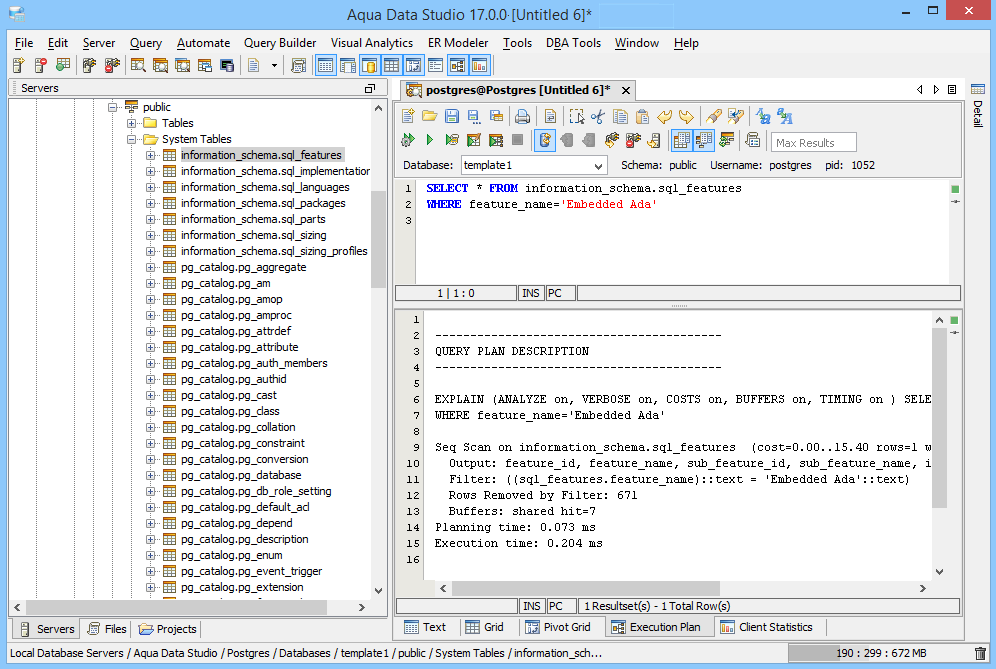Click the results pane horizontal scrollbar thumb
Viewport: 996px width, 669px height.
586,588
